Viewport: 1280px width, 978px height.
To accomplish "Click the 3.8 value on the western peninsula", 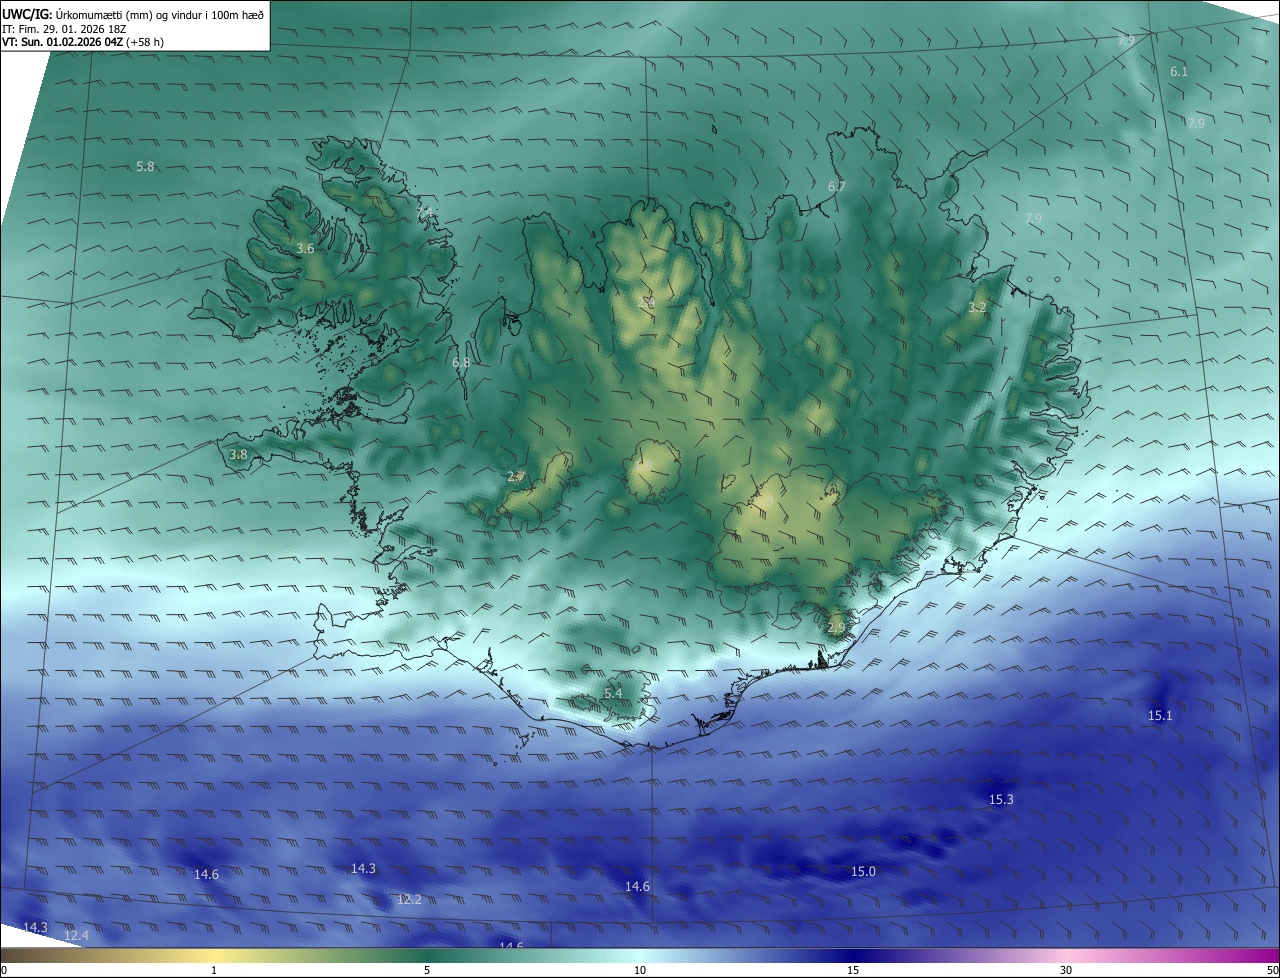I will pos(237,454).
